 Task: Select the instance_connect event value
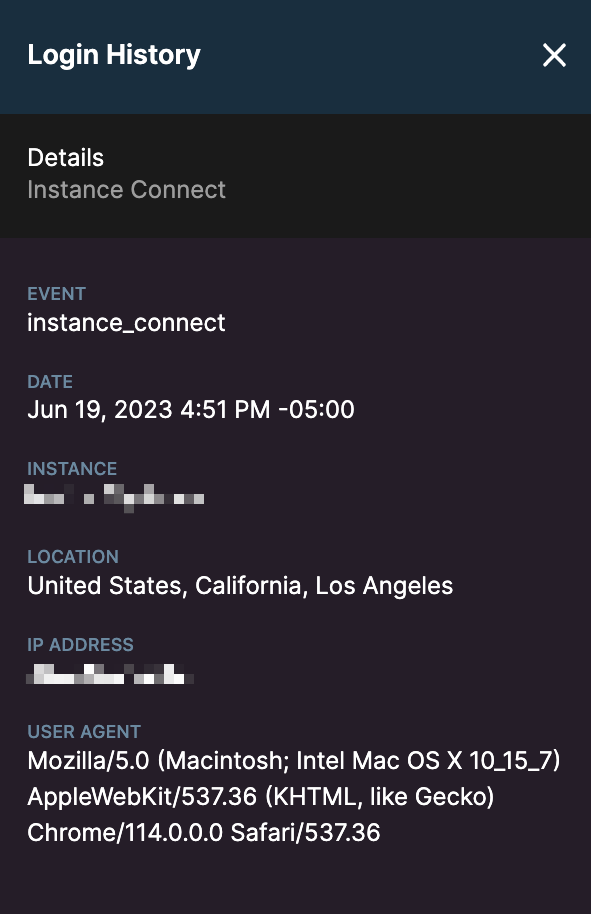point(126,323)
